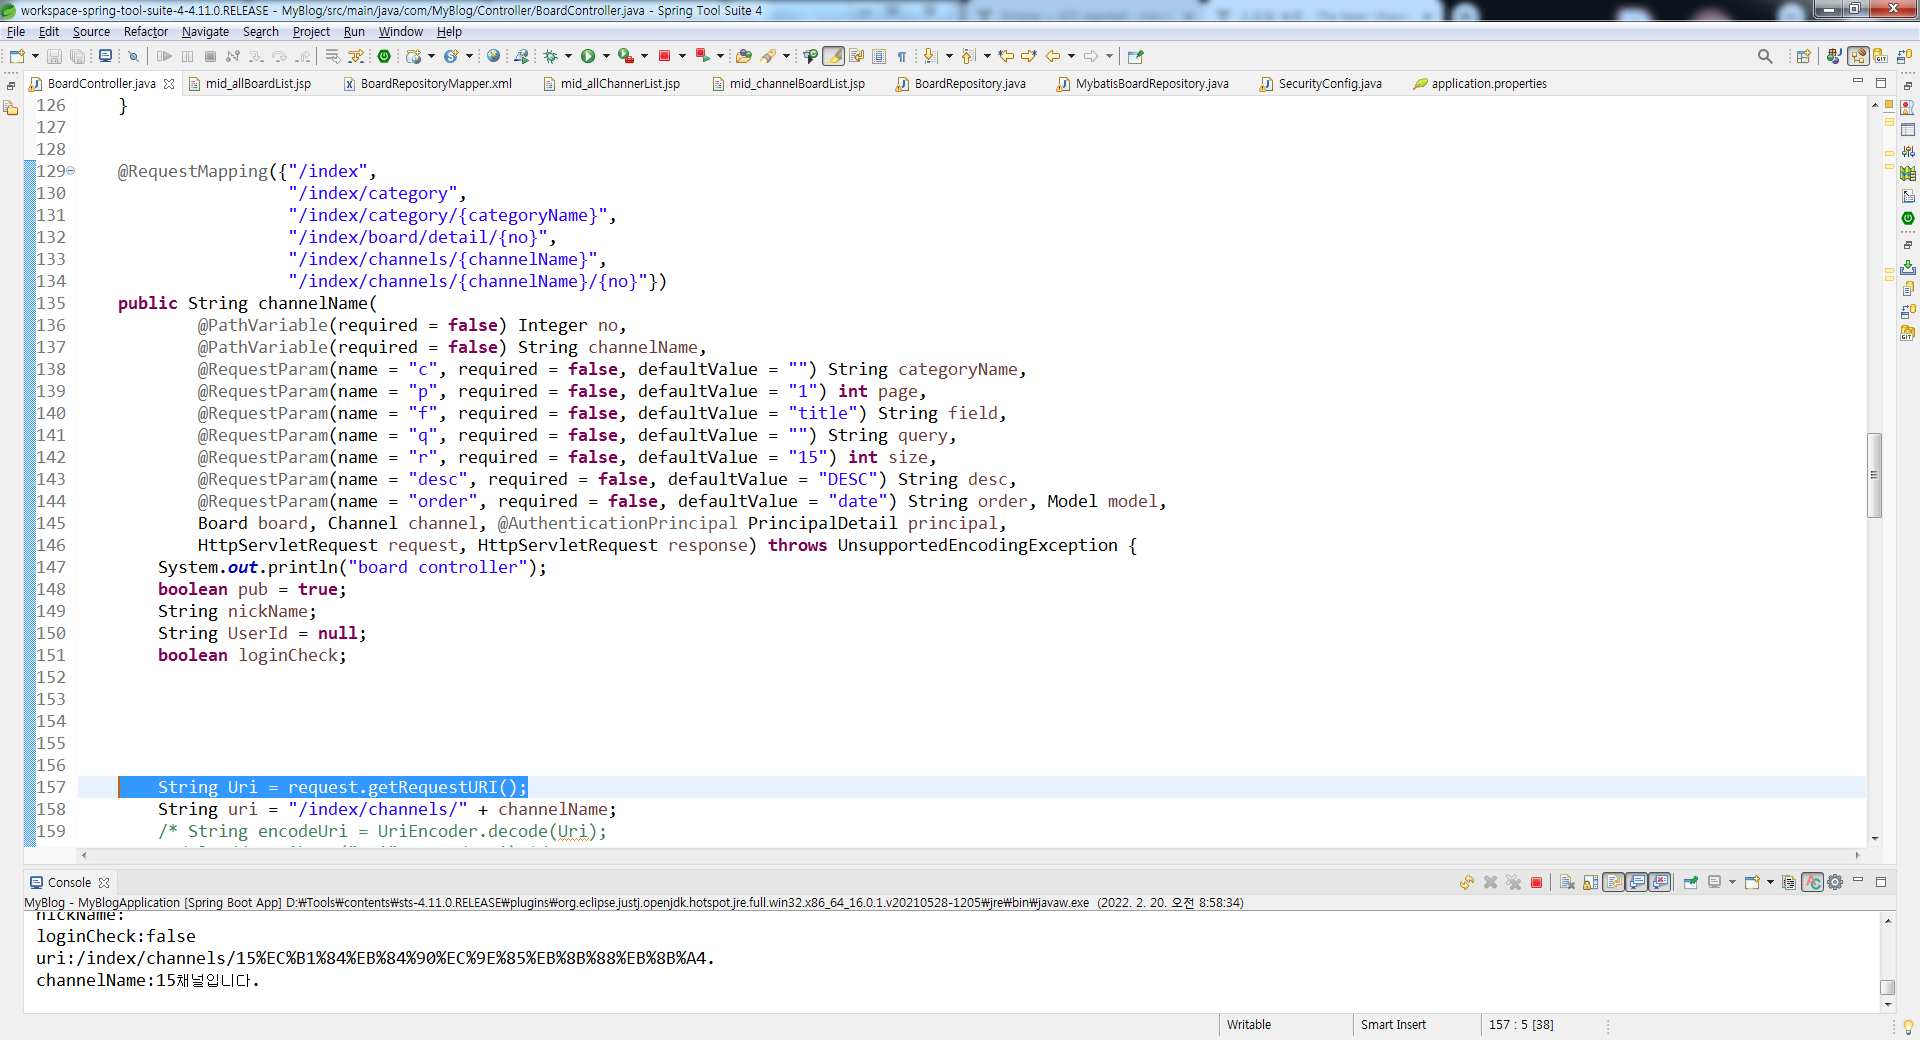Toggle console Scroll Lock

click(x=1590, y=882)
